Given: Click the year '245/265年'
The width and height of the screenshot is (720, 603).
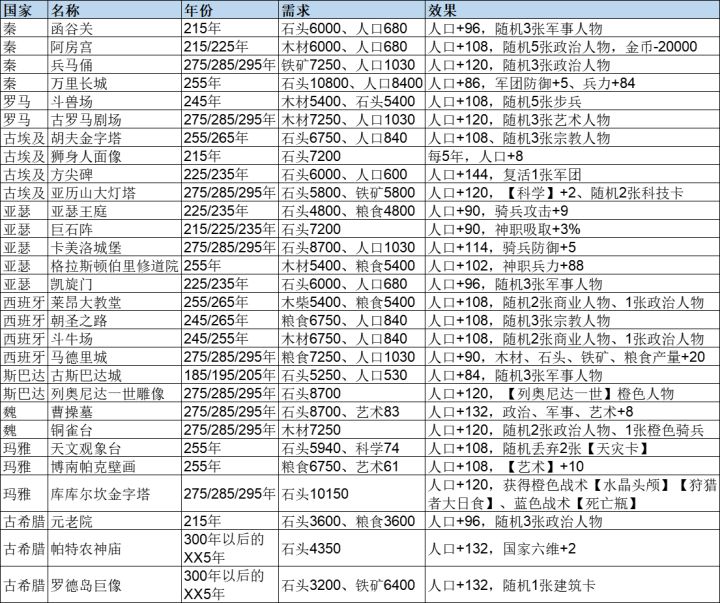Looking at the screenshot, I should point(230,321).
